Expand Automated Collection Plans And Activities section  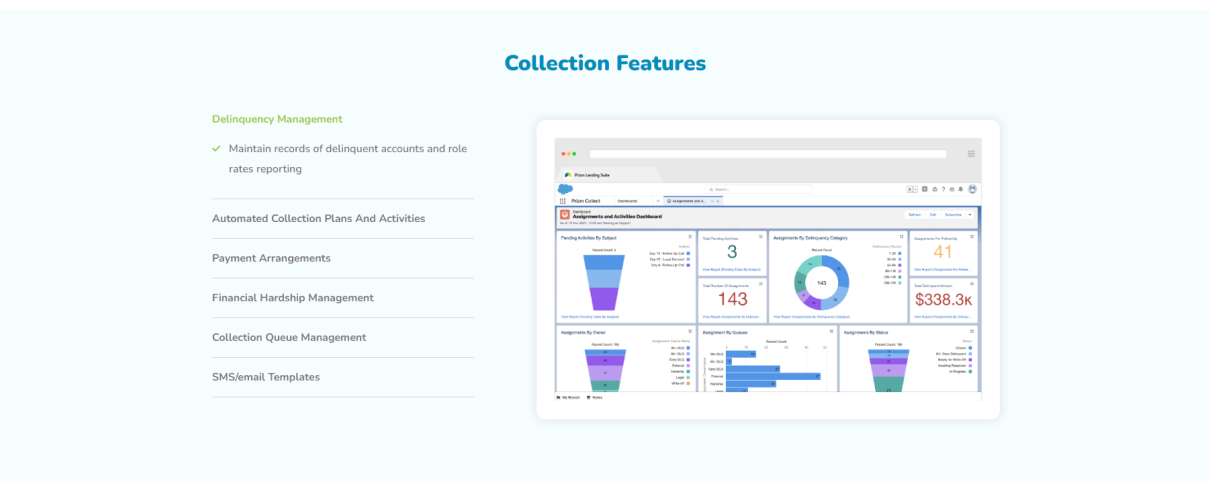tap(318, 218)
